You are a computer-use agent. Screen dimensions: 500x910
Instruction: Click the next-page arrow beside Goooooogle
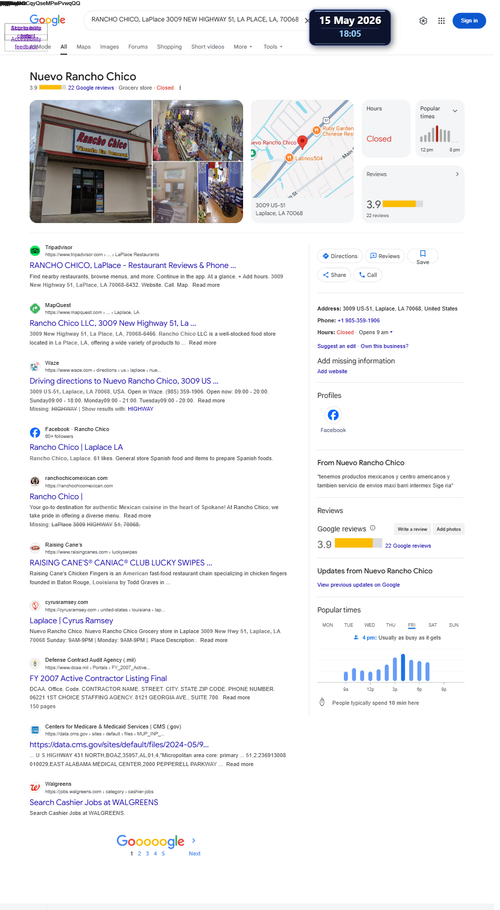coord(194,840)
